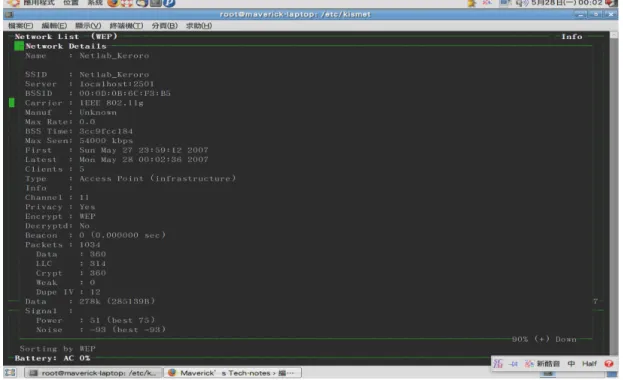Switch to the Maverick's Tech-notes Firefox taskbar button

pos(233,373)
